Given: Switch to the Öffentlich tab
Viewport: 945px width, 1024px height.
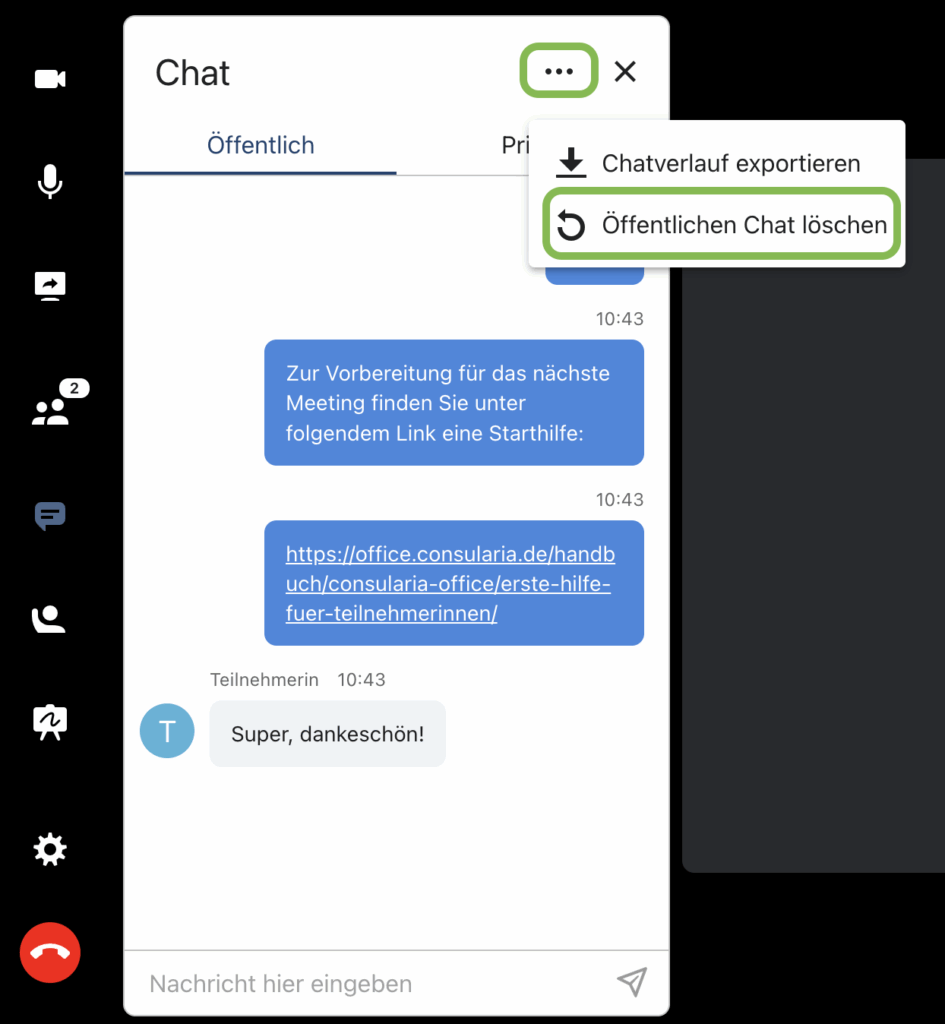Looking at the screenshot, I should click(261, 145).
